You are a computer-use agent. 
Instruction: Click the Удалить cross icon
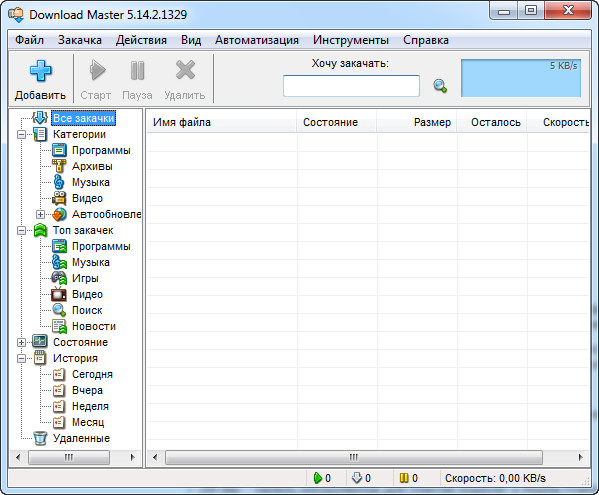coord(185,70)
